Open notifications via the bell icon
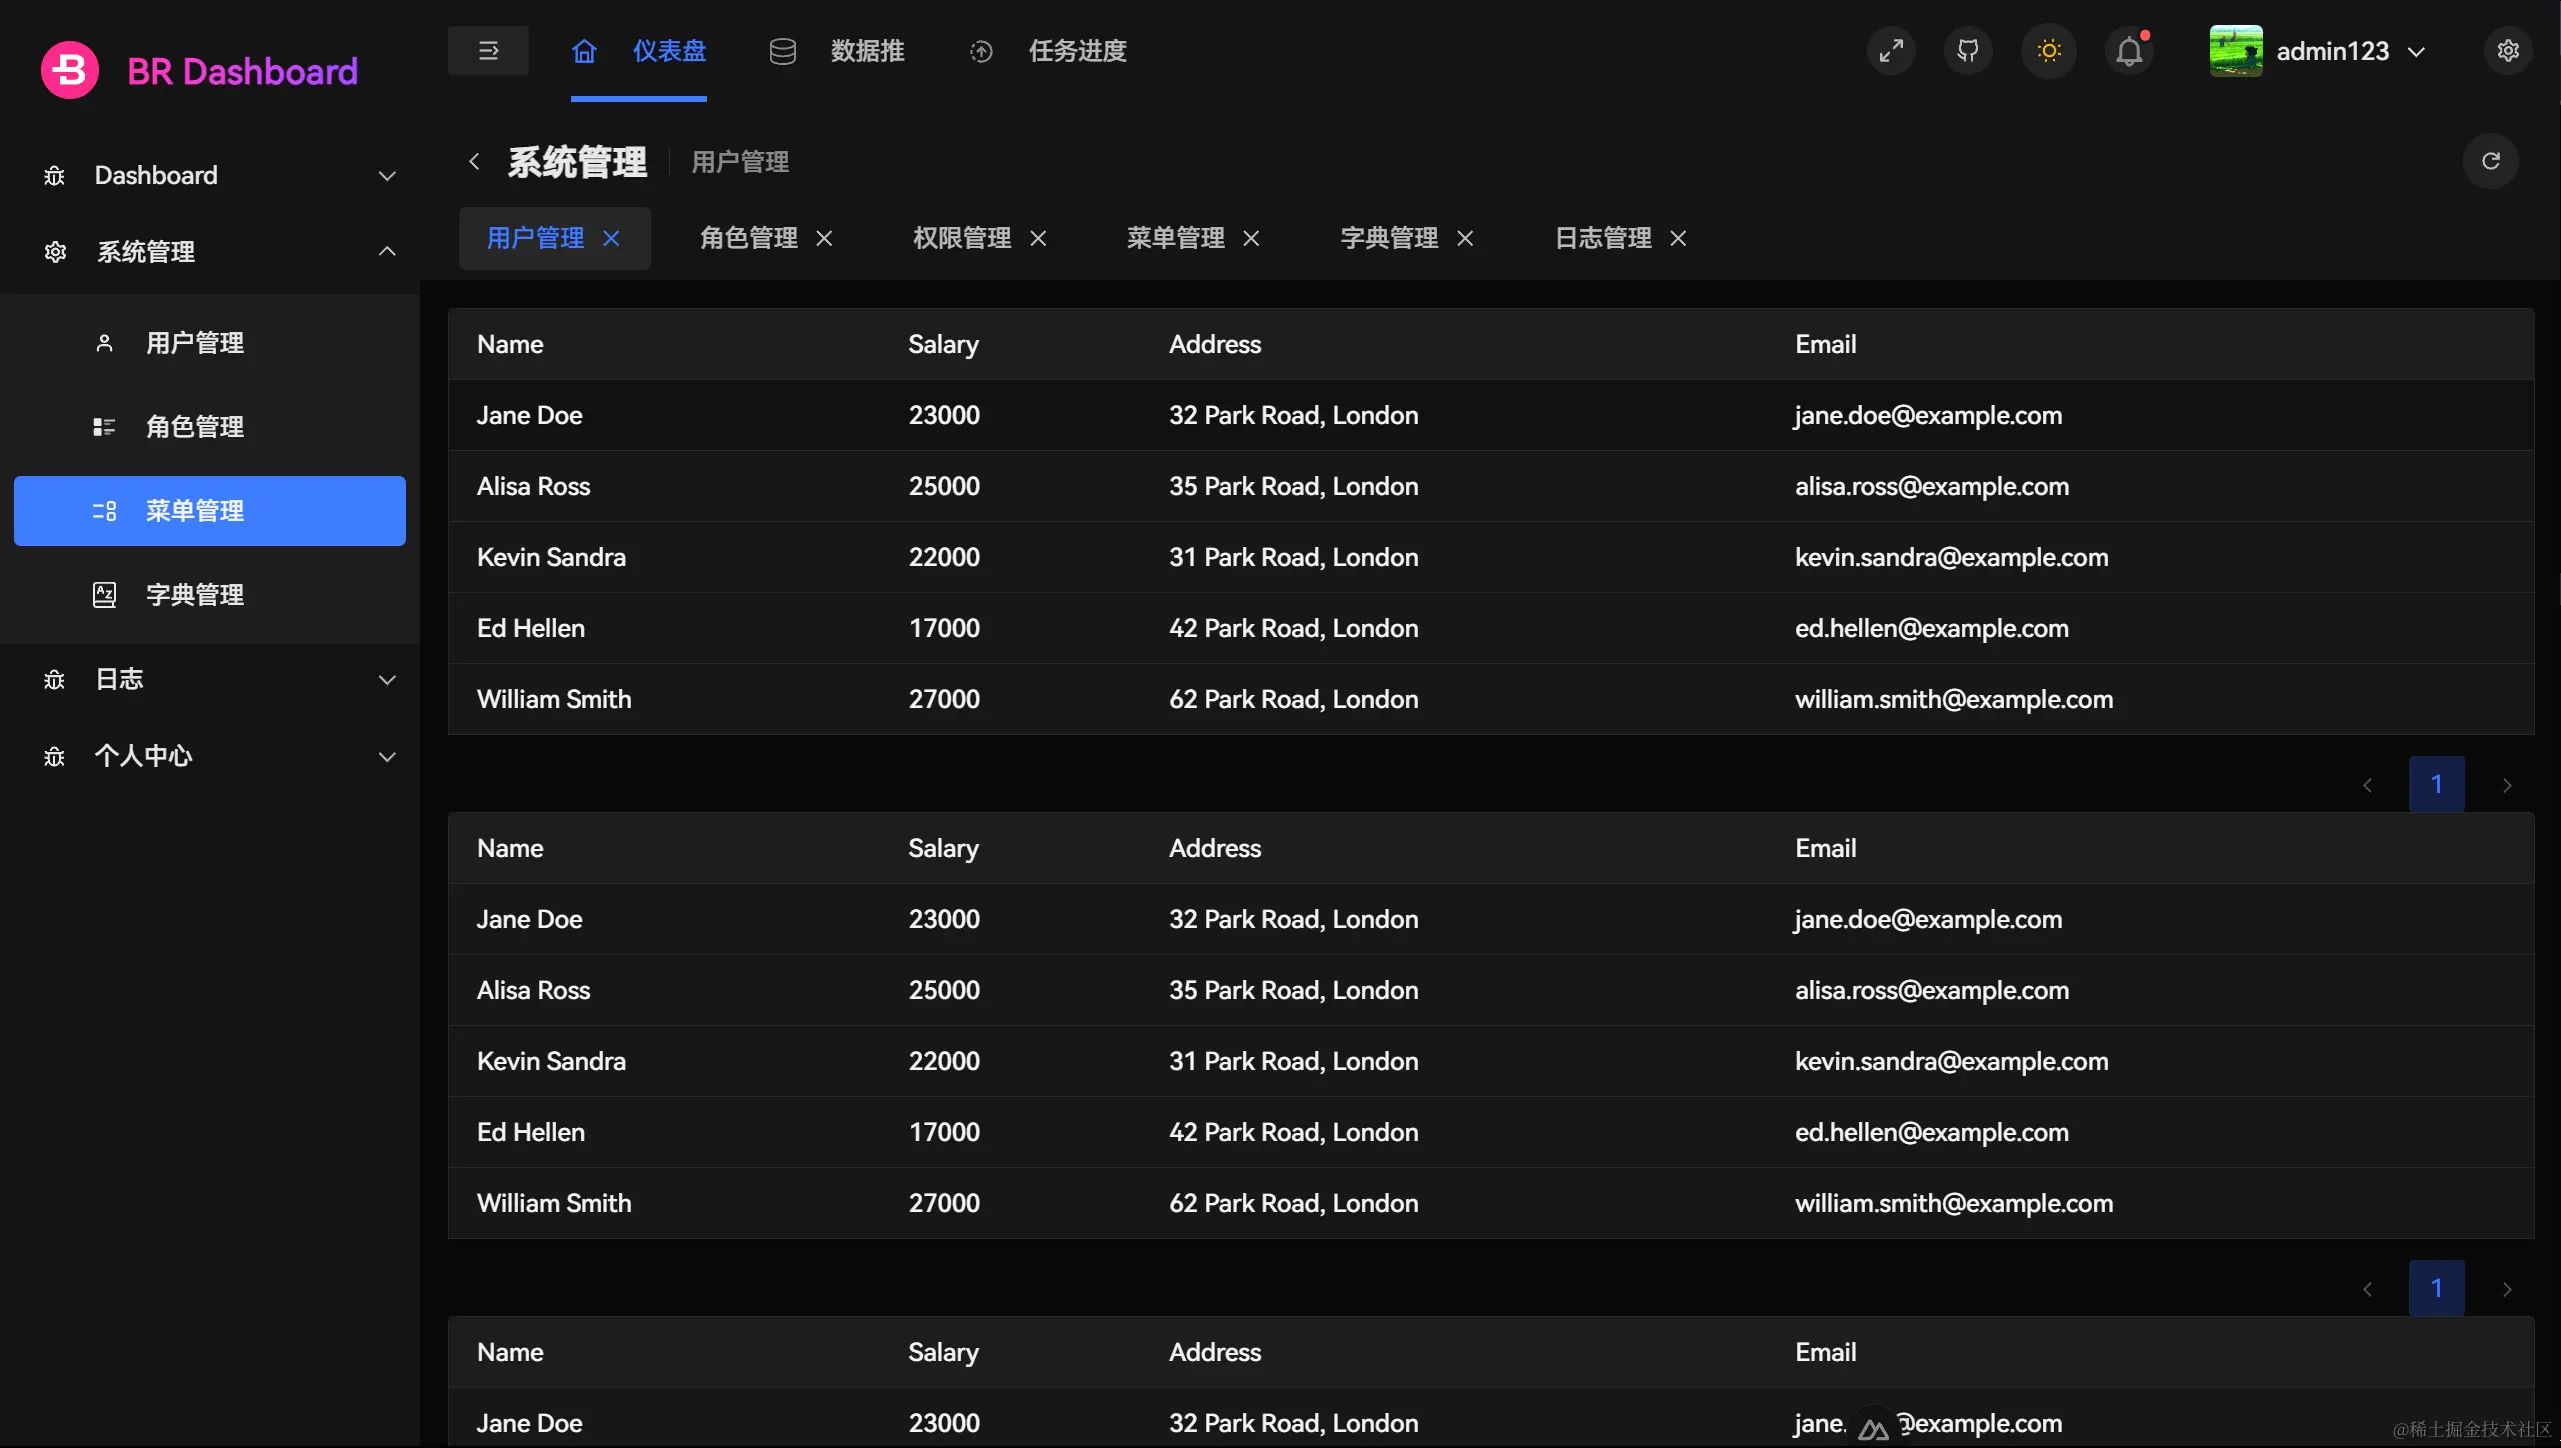2561x1448 pixels. 2129,50
